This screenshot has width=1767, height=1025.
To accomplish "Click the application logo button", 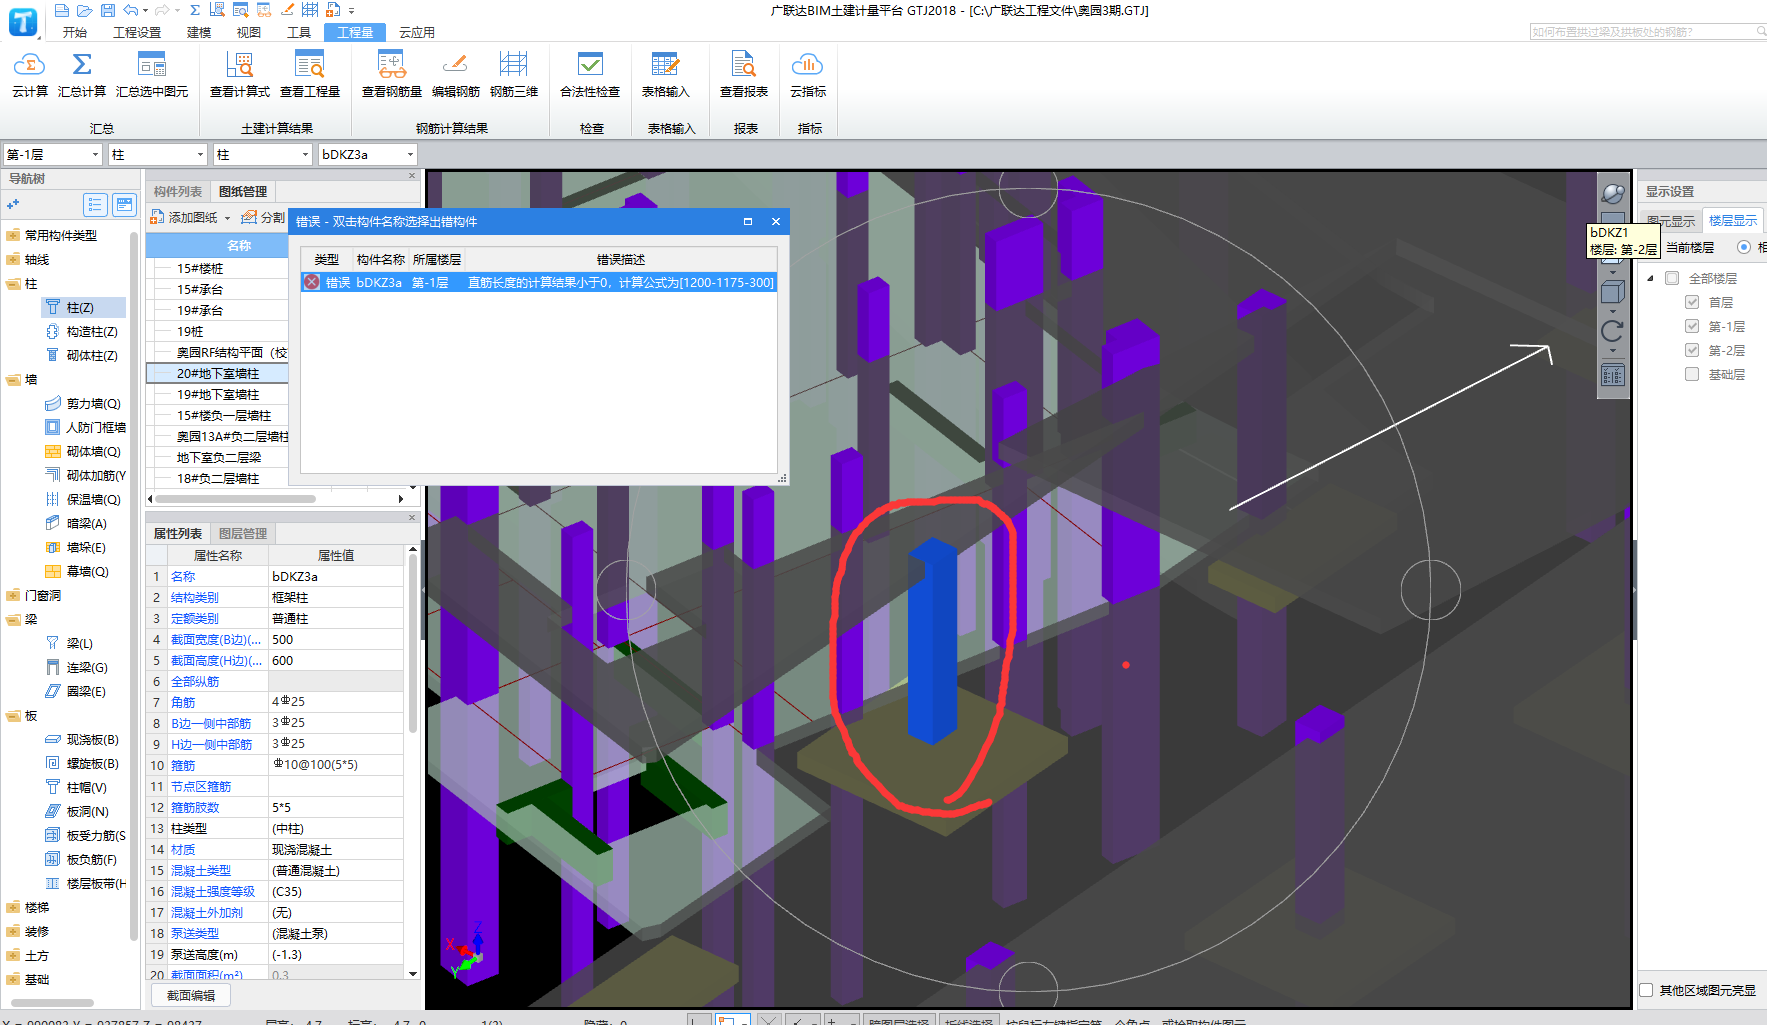I will point(22,21).
